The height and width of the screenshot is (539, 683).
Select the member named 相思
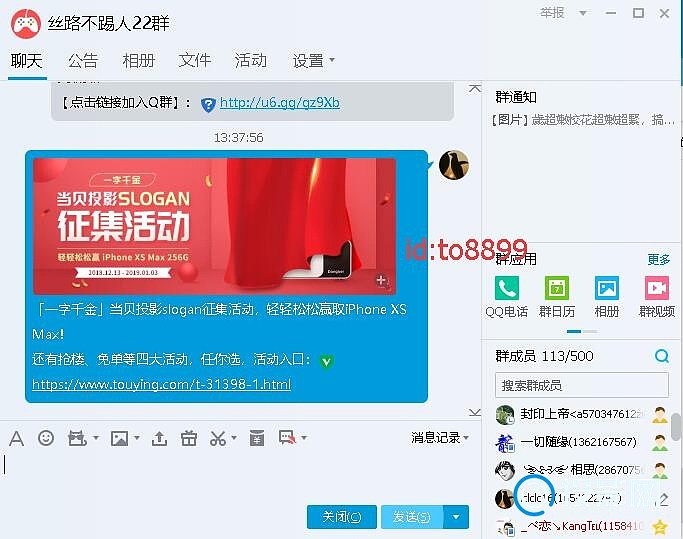point(582,470)
